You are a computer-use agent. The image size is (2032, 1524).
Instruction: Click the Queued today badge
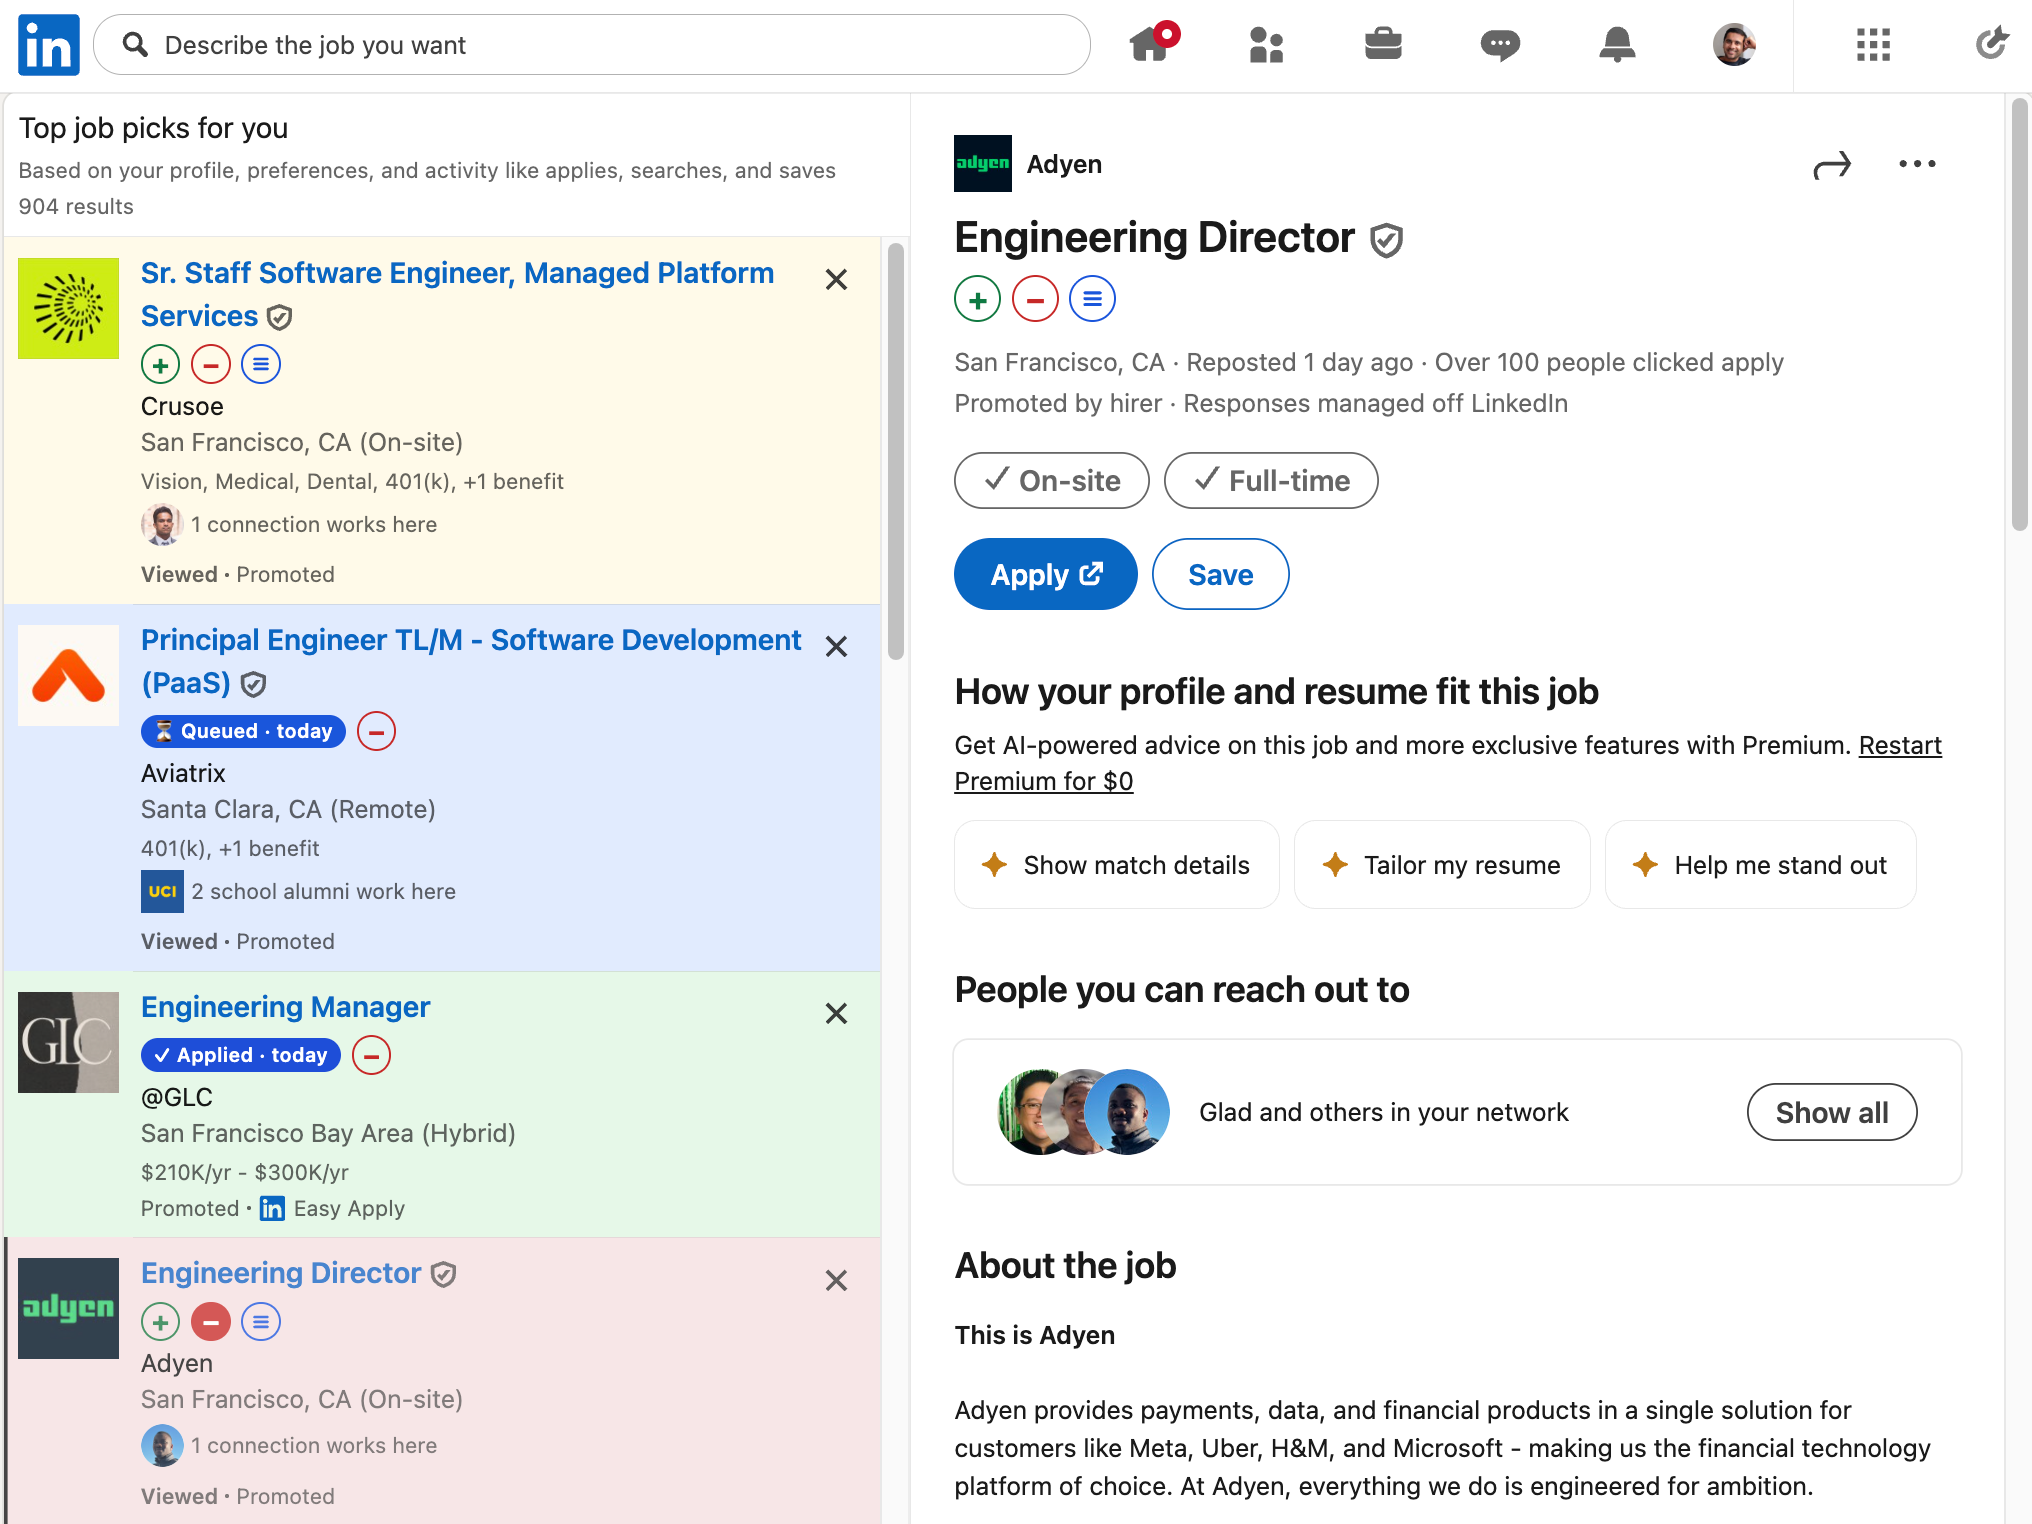pyautogui.click(x=243, y=732)
